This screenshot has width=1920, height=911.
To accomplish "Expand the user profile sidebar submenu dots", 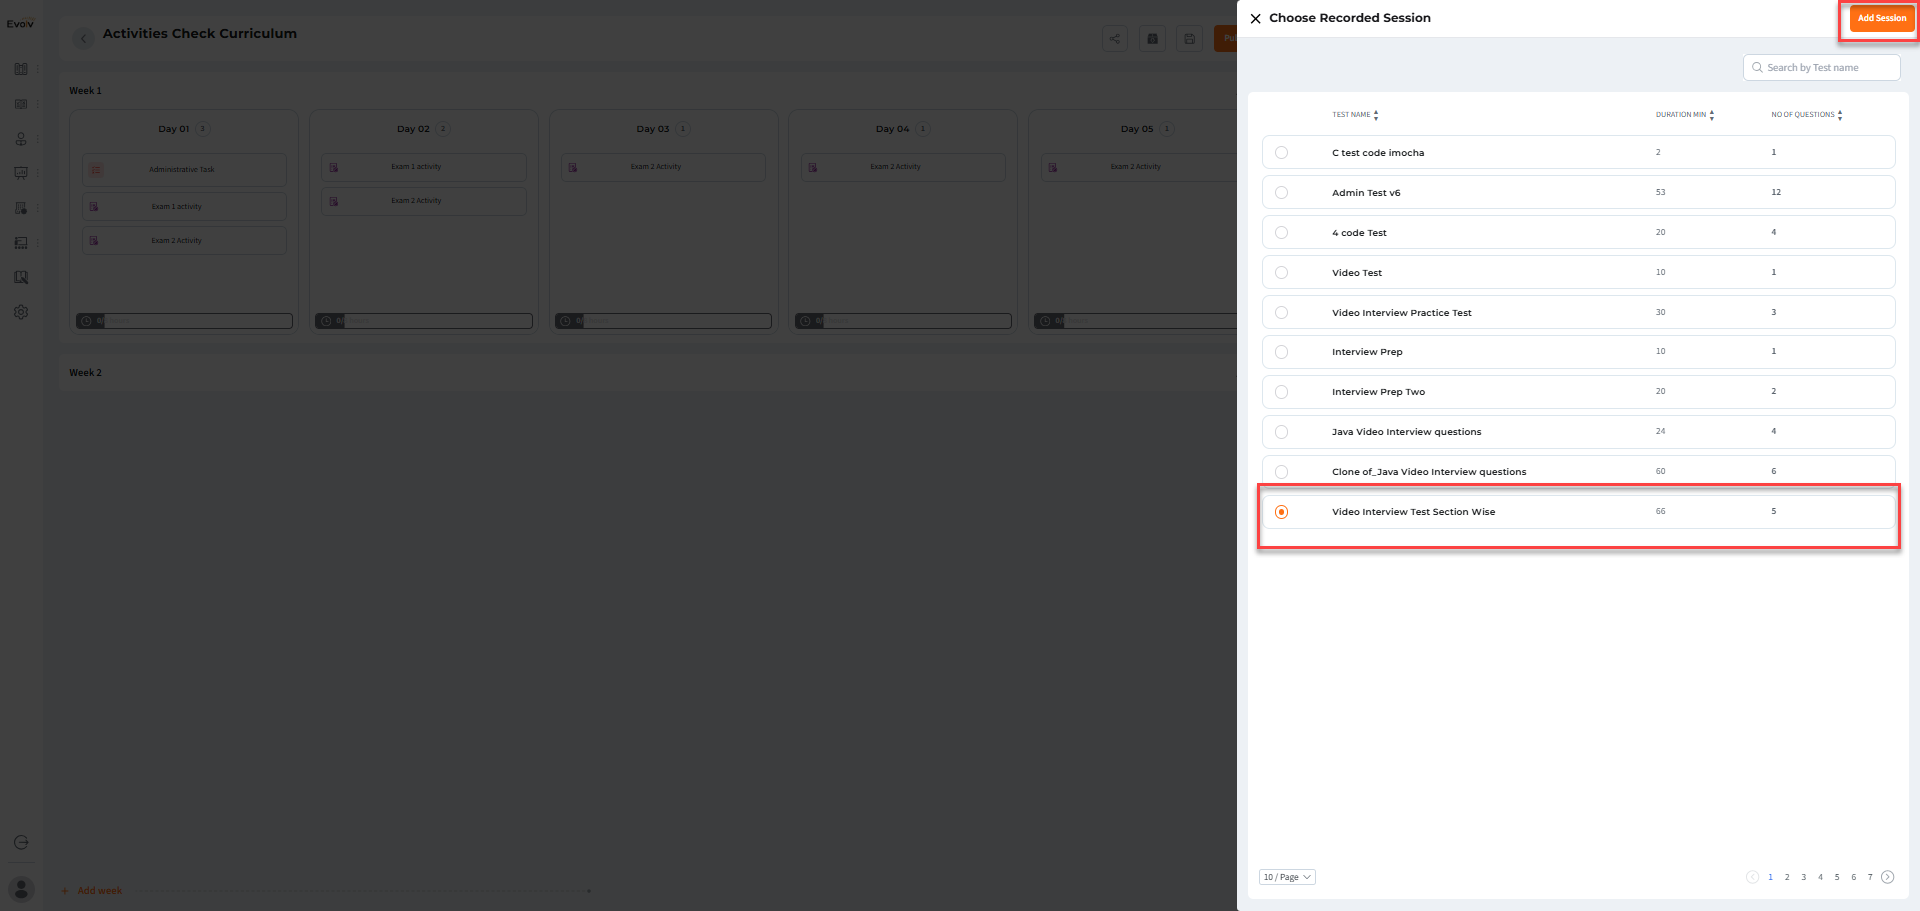I will 38,139.
